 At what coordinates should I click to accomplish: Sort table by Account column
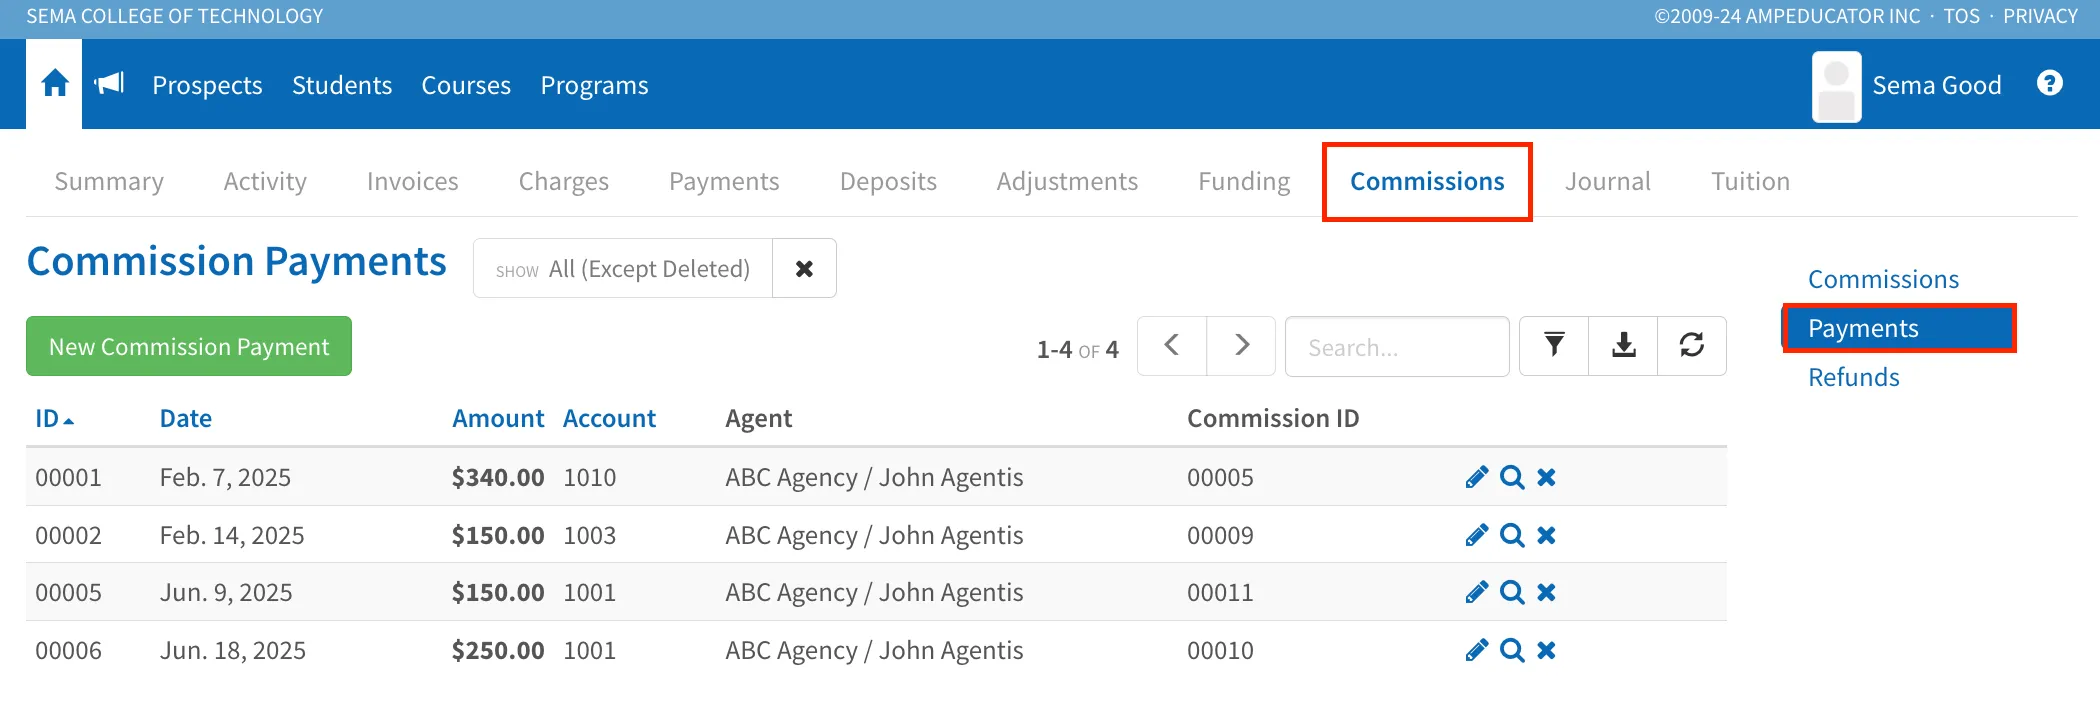point(609,418)
